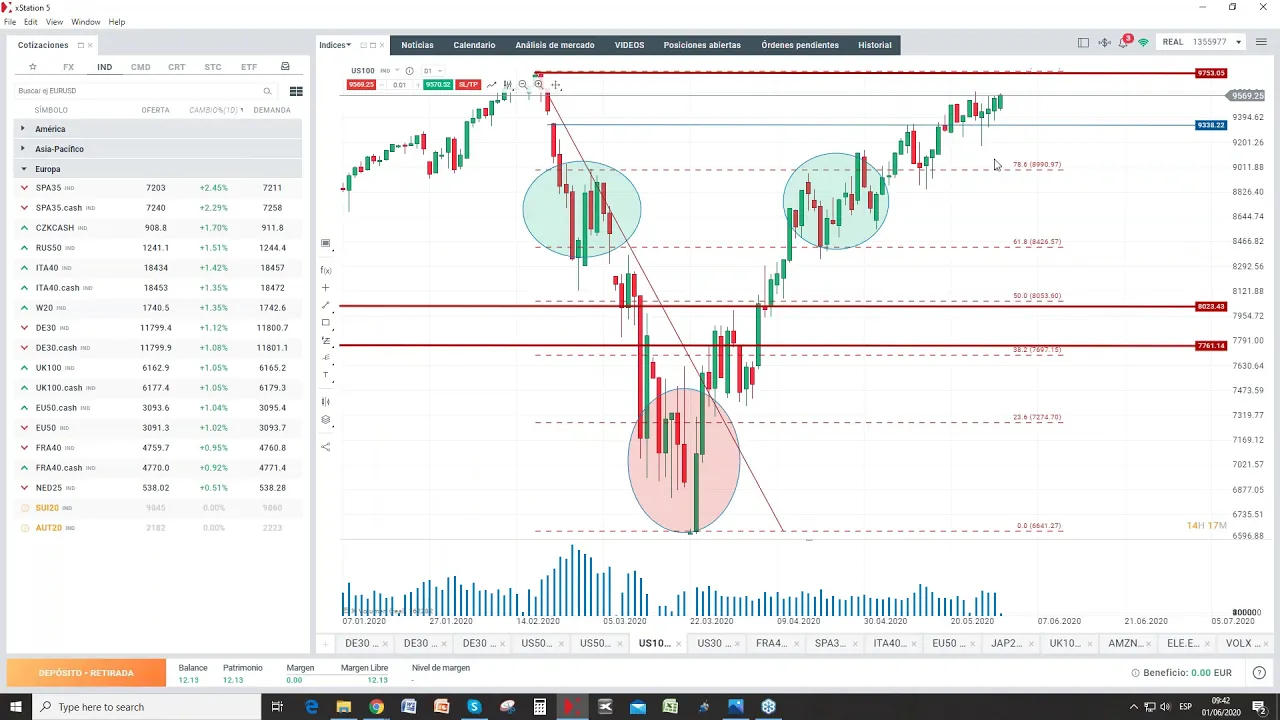This screenshot has width=1280, height=720.
Task: Select the trend line drawing tool
Action: [325, 305]
